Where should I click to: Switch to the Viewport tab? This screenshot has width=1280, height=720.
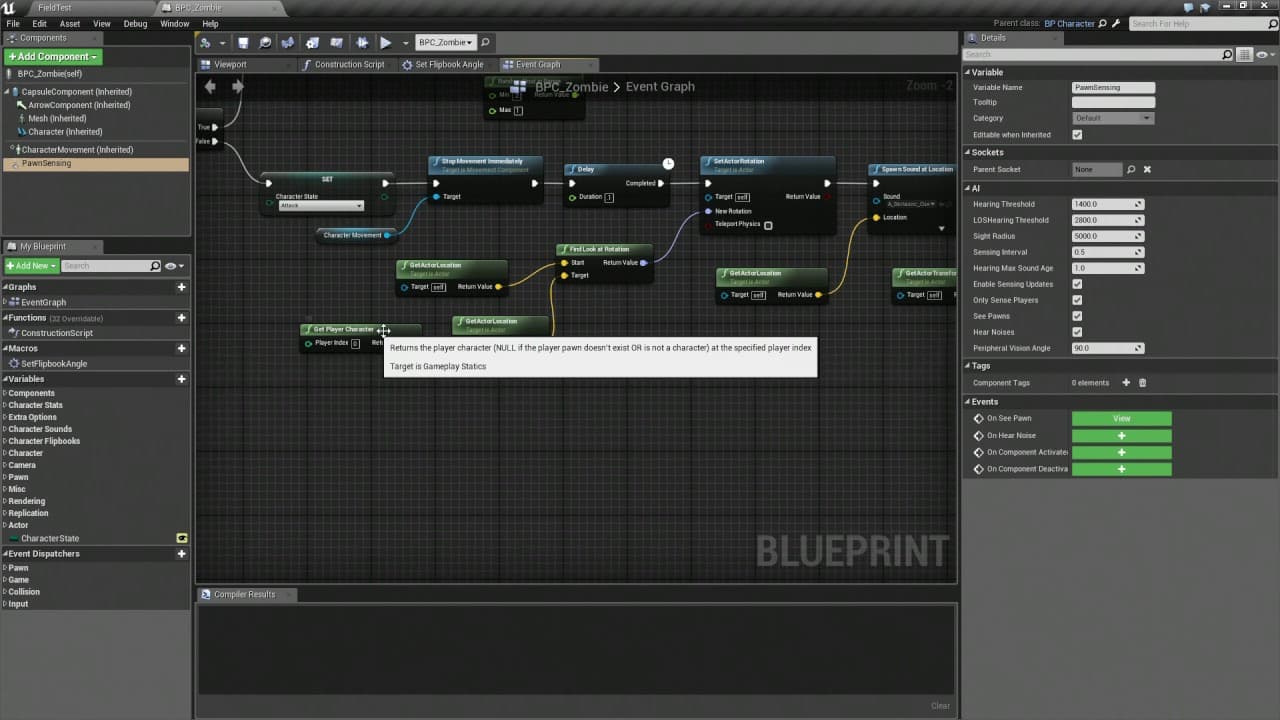click(x=230, y=65)
